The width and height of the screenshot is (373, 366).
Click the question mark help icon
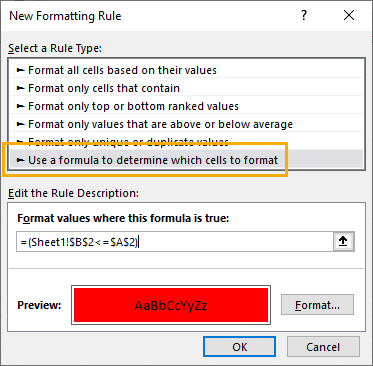point(304,15)
